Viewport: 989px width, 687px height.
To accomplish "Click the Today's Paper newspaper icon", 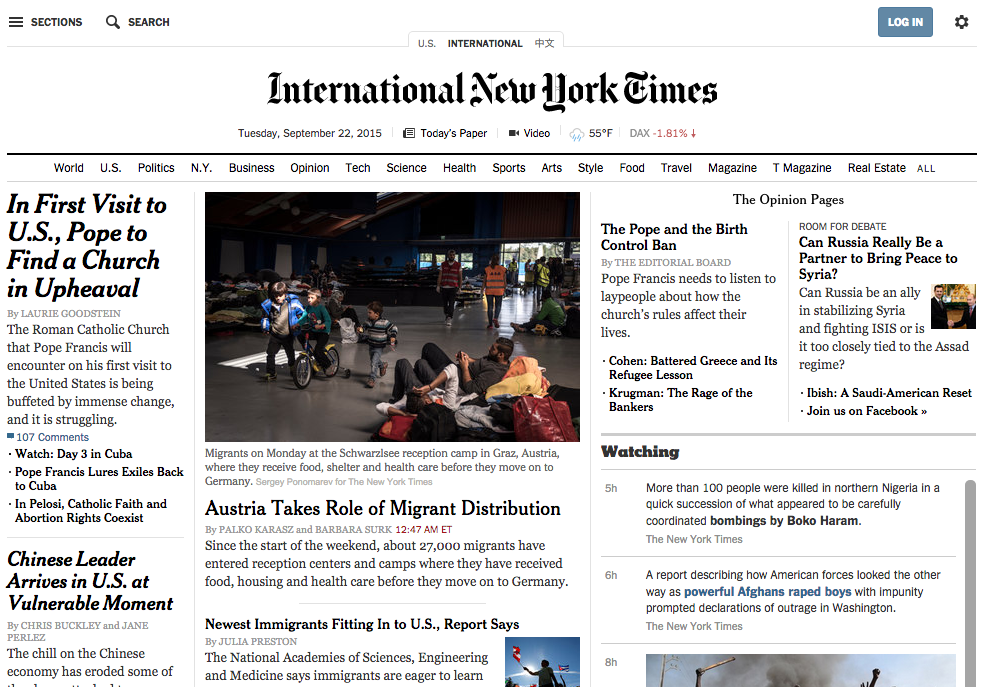I will coord(409,134).
